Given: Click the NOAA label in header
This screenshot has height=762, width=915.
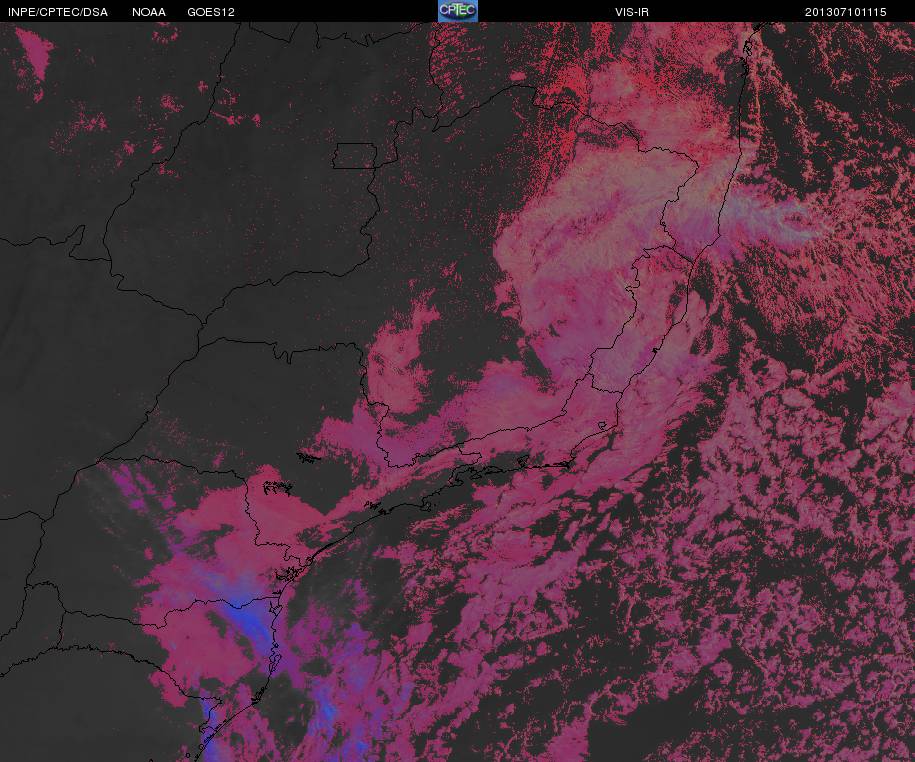Looking at the screenshot, I should (149, 12).
